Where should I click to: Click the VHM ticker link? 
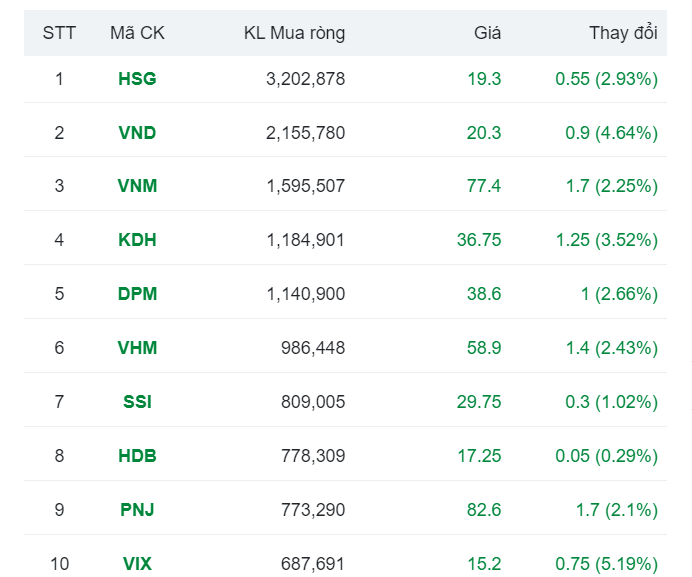coord(137,349)
